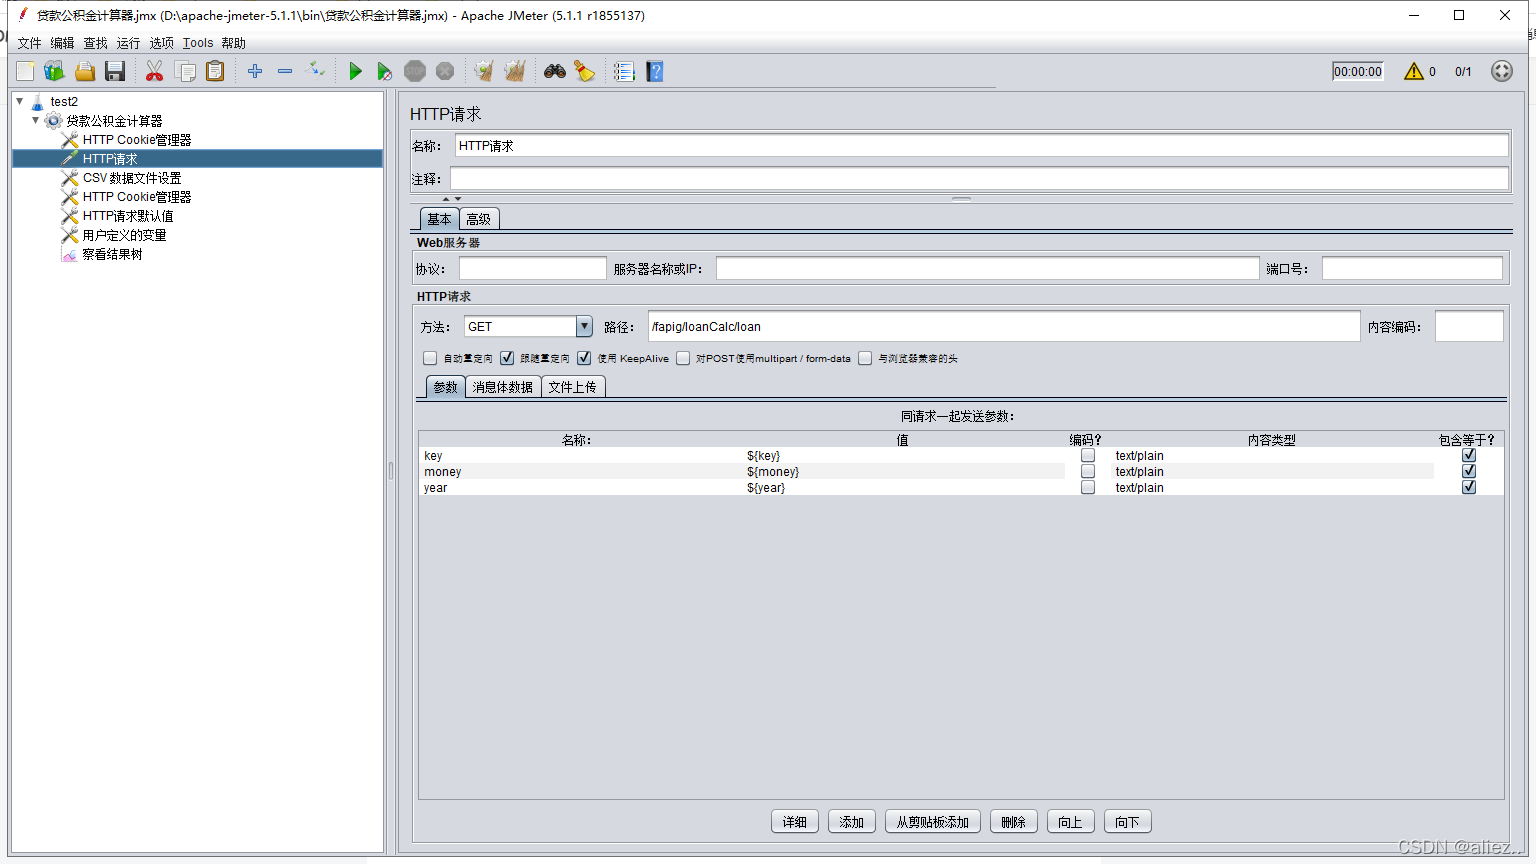Click the Clear All double-broom icon

point(515,71)
